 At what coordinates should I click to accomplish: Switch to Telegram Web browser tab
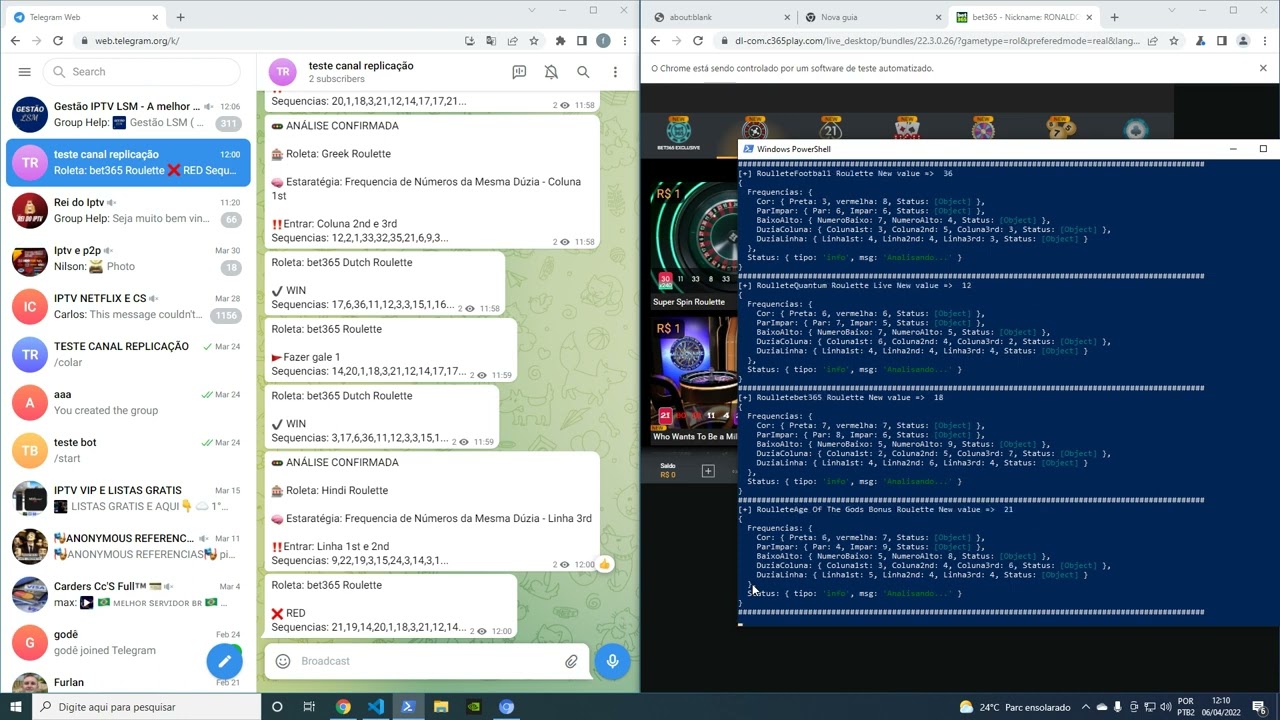tap(85, 17)
